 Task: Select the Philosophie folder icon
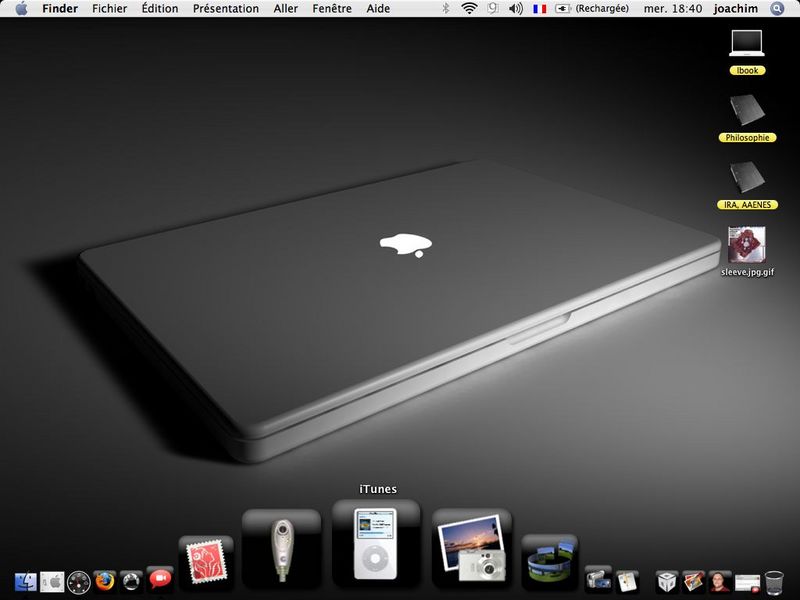coord(747,110)
